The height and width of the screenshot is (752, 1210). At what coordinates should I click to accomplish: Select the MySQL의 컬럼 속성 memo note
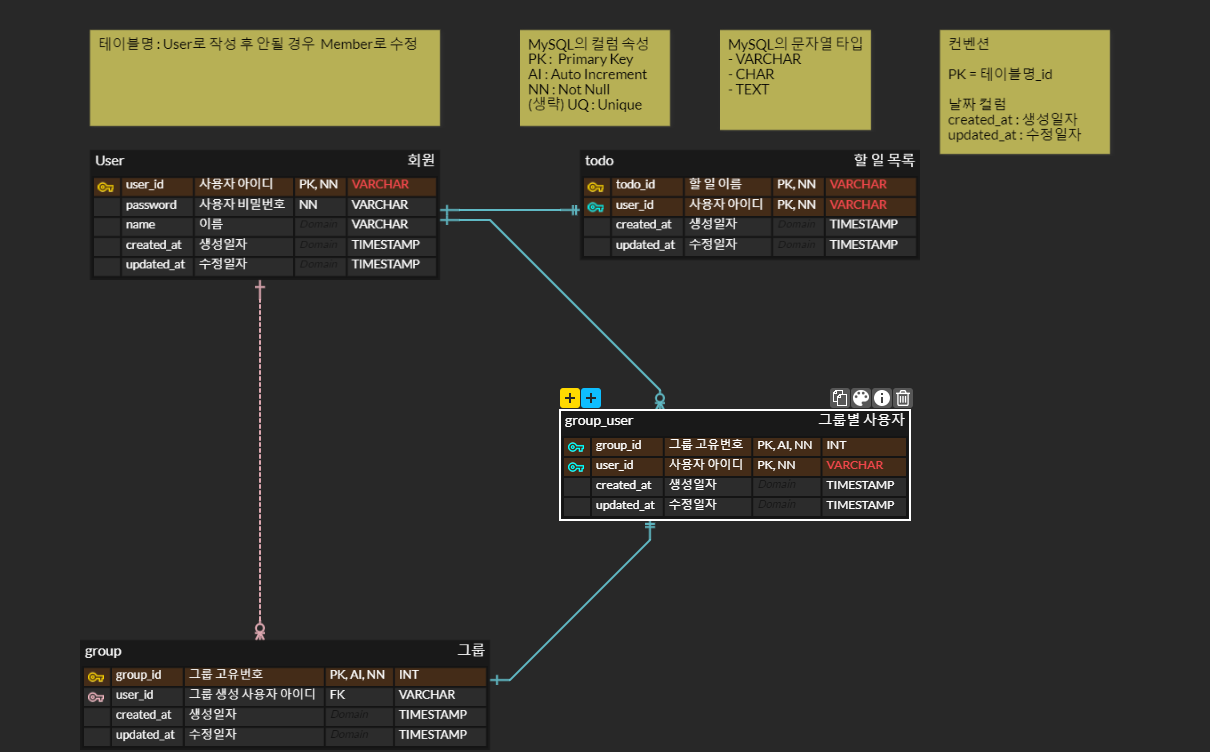(x=594, y=78)
